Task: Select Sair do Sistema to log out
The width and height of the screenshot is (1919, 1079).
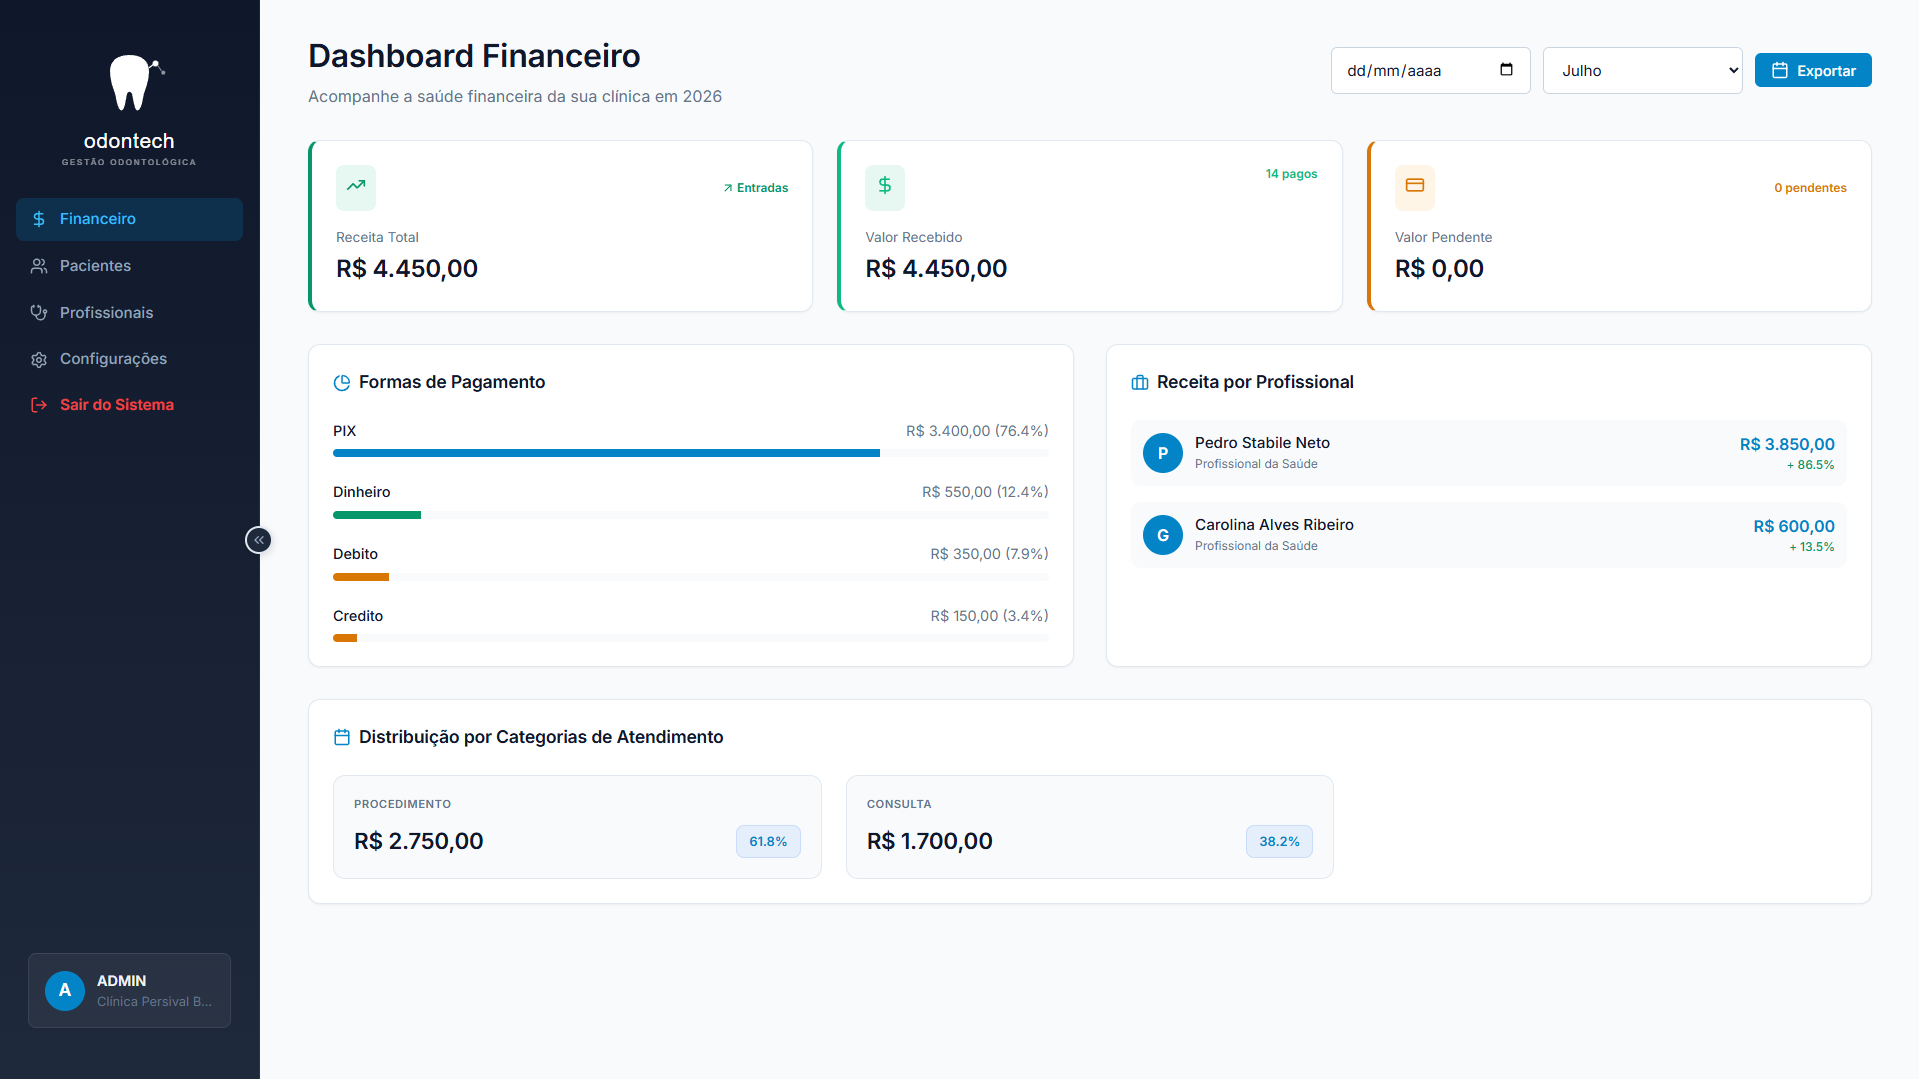Action: [129, 405]
